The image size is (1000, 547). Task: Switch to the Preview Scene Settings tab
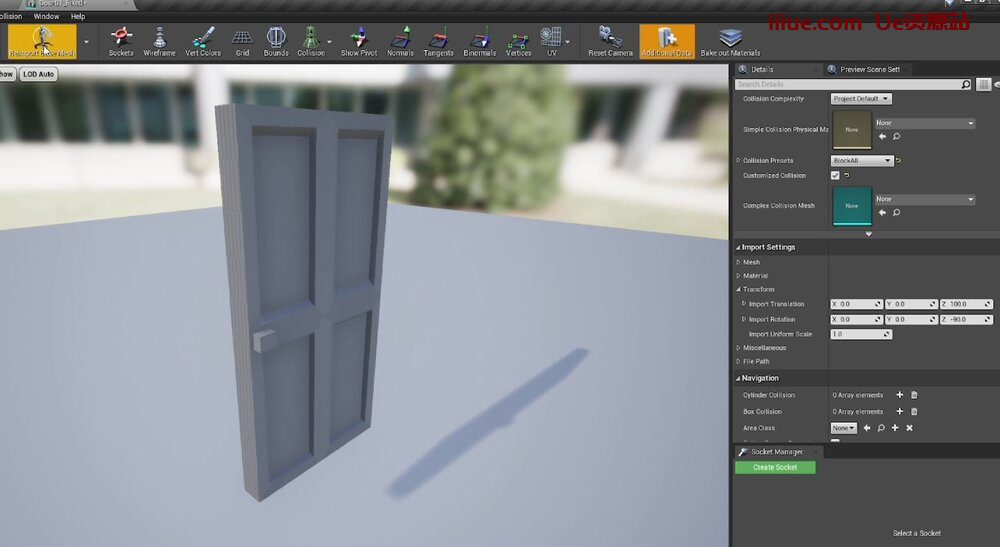click(868, 69)
